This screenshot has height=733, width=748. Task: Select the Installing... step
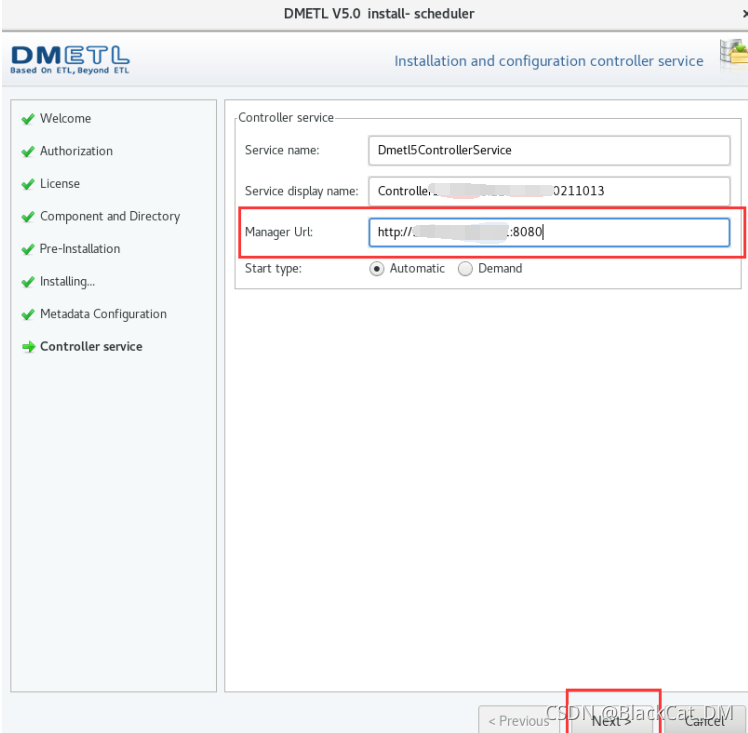67,282
